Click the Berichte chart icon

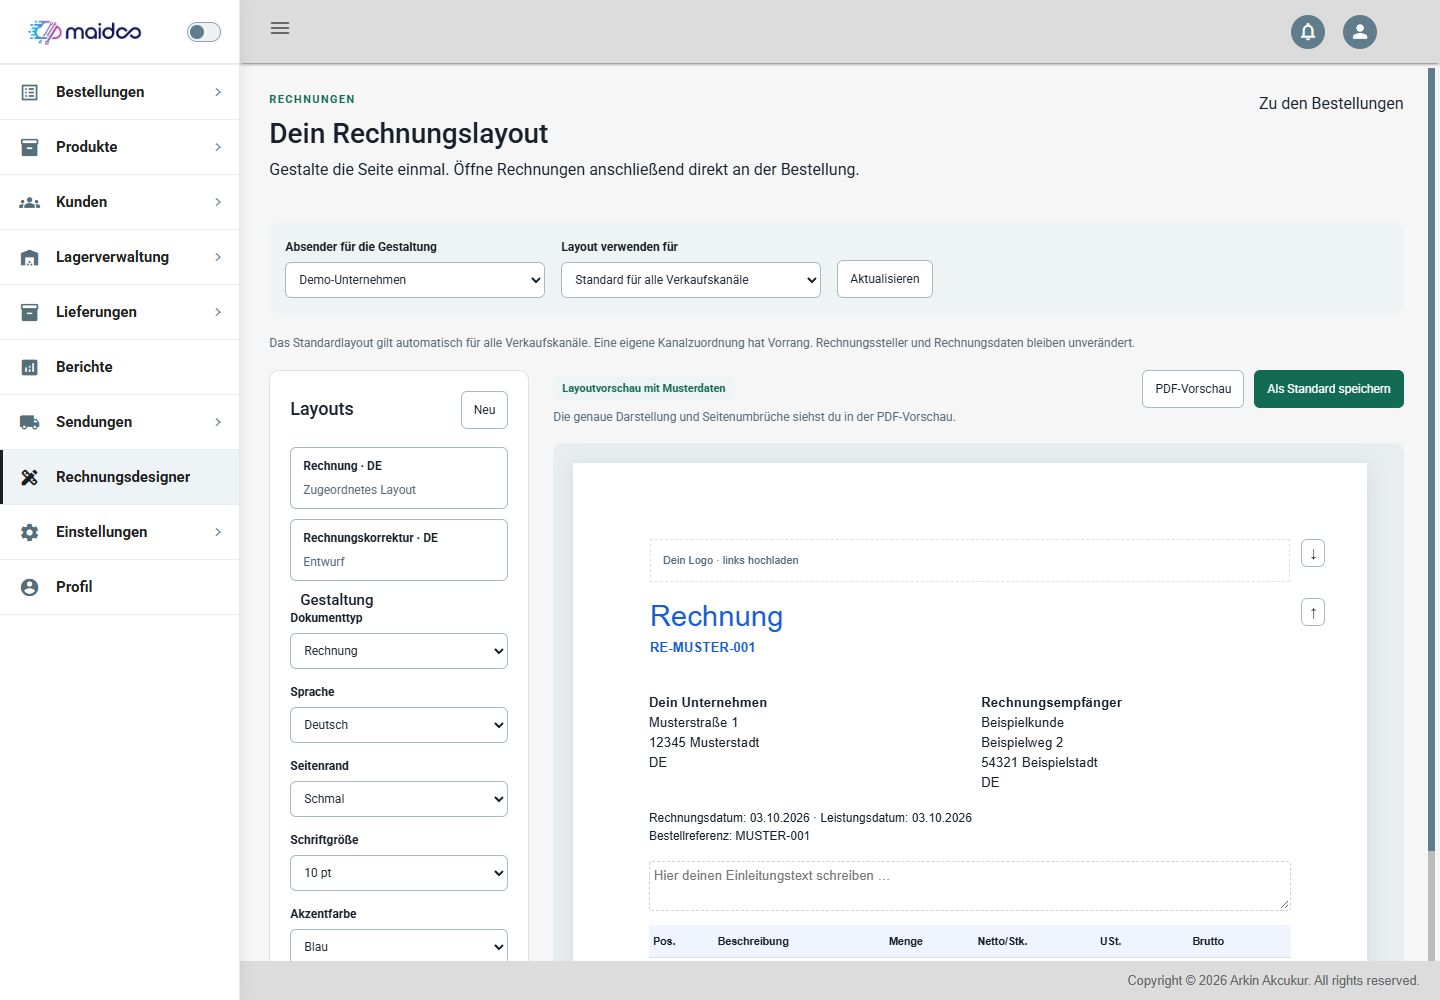click(x=30, y=367)
